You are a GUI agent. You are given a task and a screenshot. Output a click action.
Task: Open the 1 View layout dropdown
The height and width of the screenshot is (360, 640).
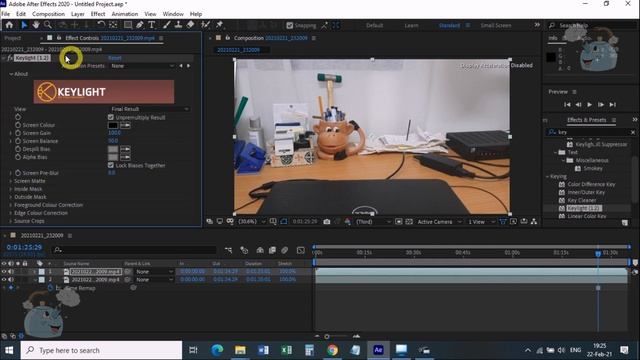tap(481, 222)
